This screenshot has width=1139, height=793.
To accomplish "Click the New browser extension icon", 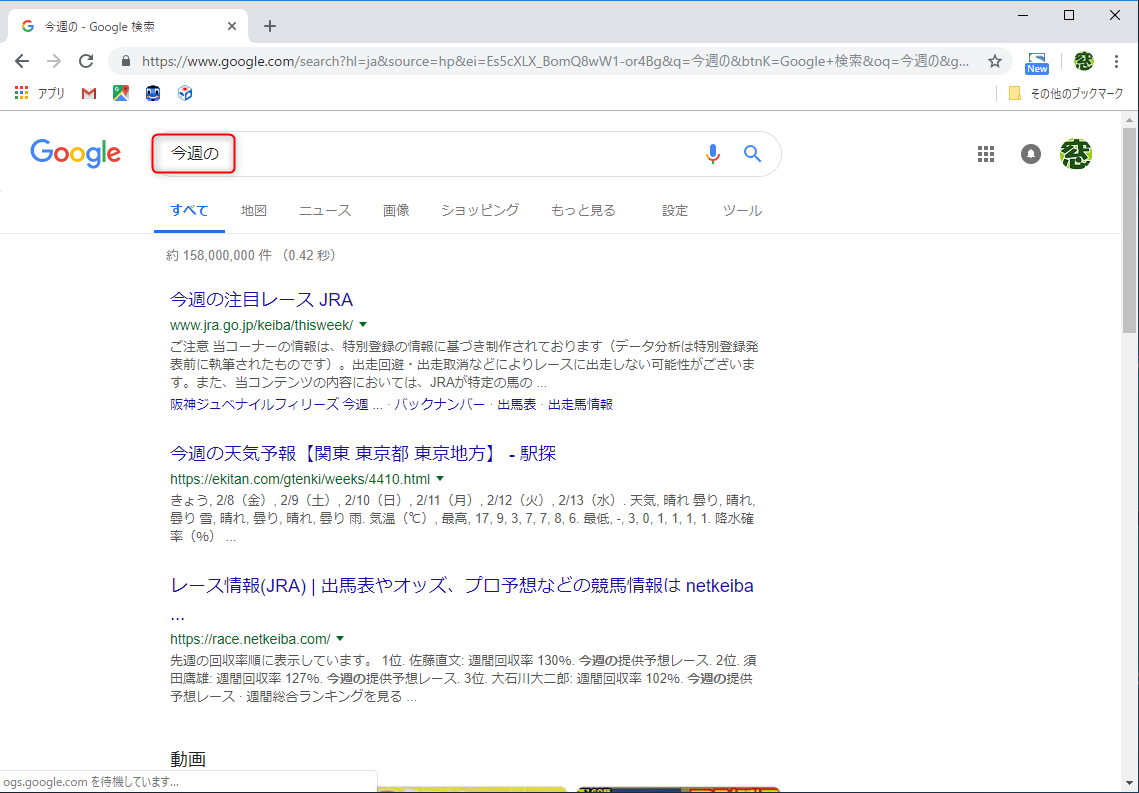I will tap(1036, 61).
